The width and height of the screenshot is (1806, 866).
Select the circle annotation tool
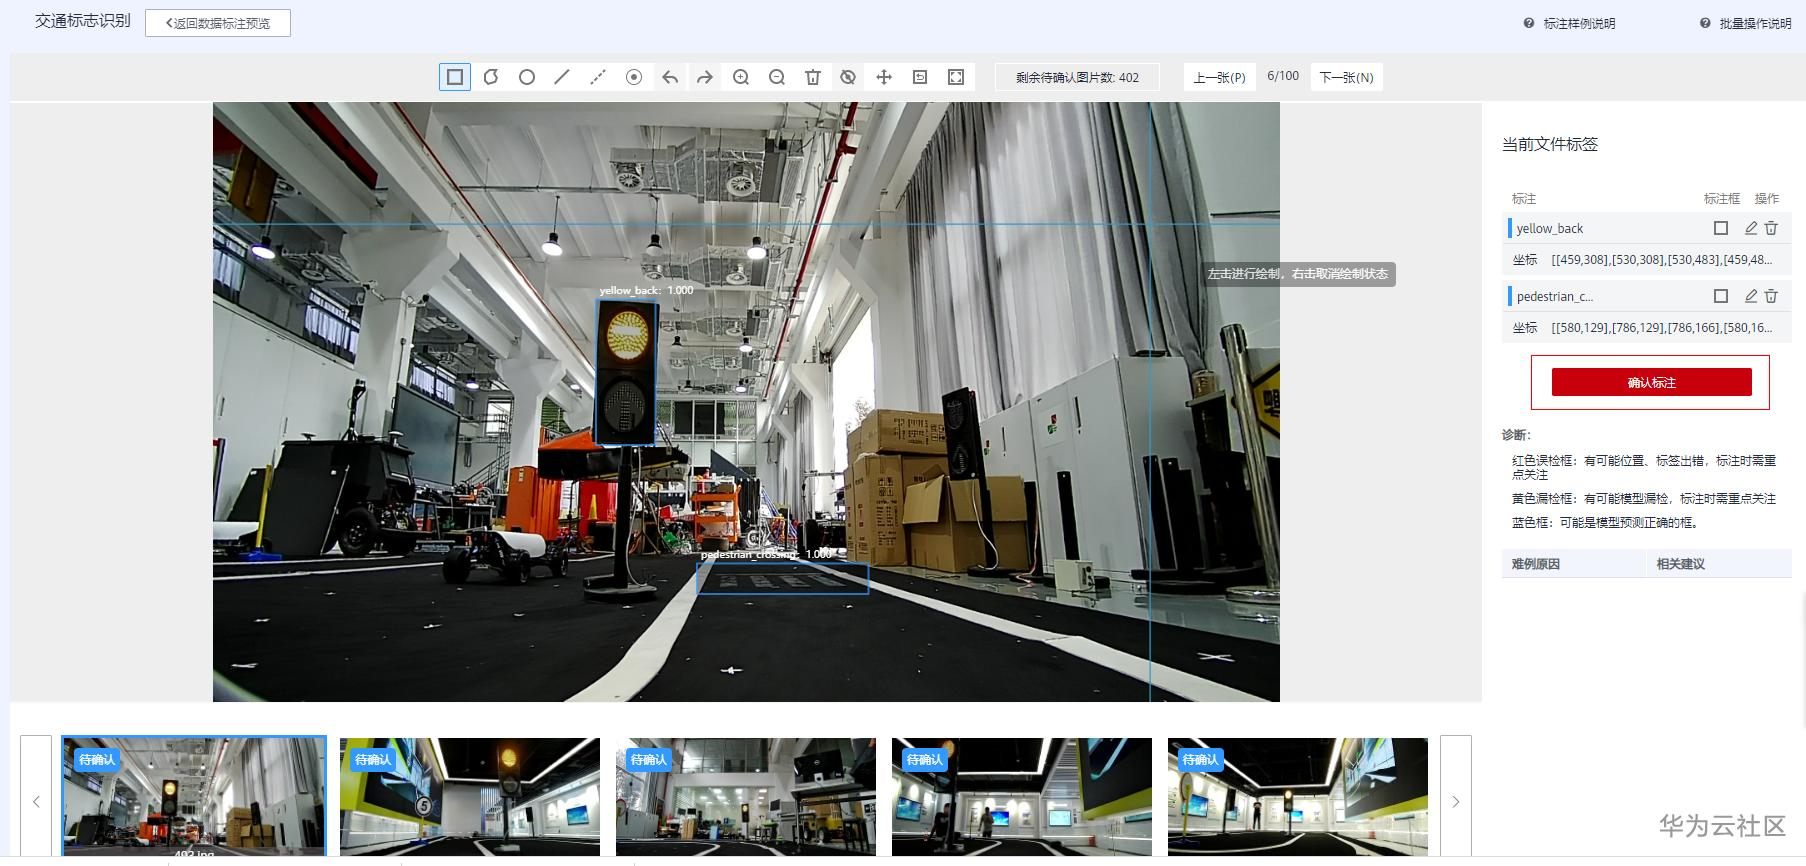(527, 77)
